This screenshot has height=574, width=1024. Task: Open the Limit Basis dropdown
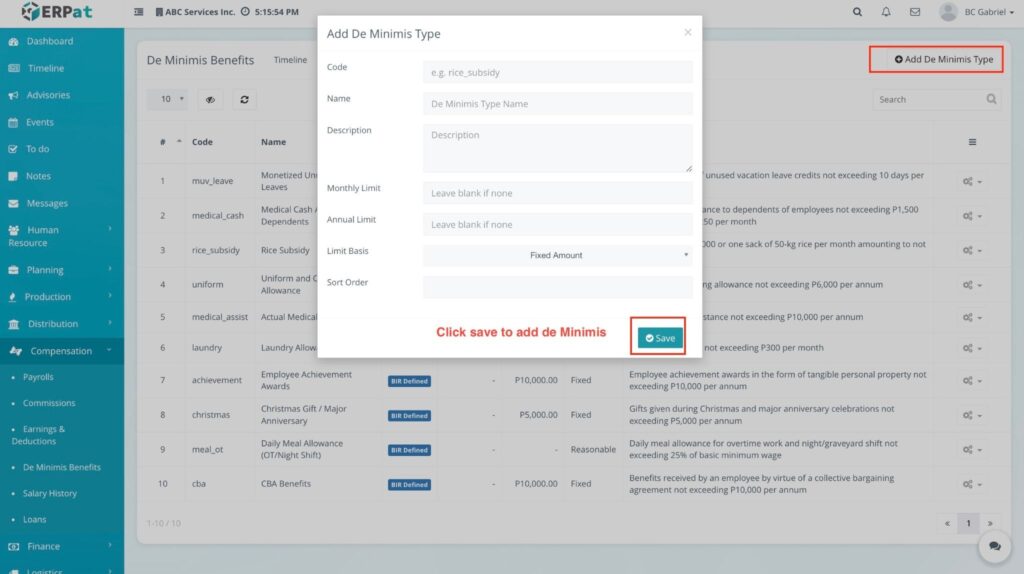tap(557, 255)
